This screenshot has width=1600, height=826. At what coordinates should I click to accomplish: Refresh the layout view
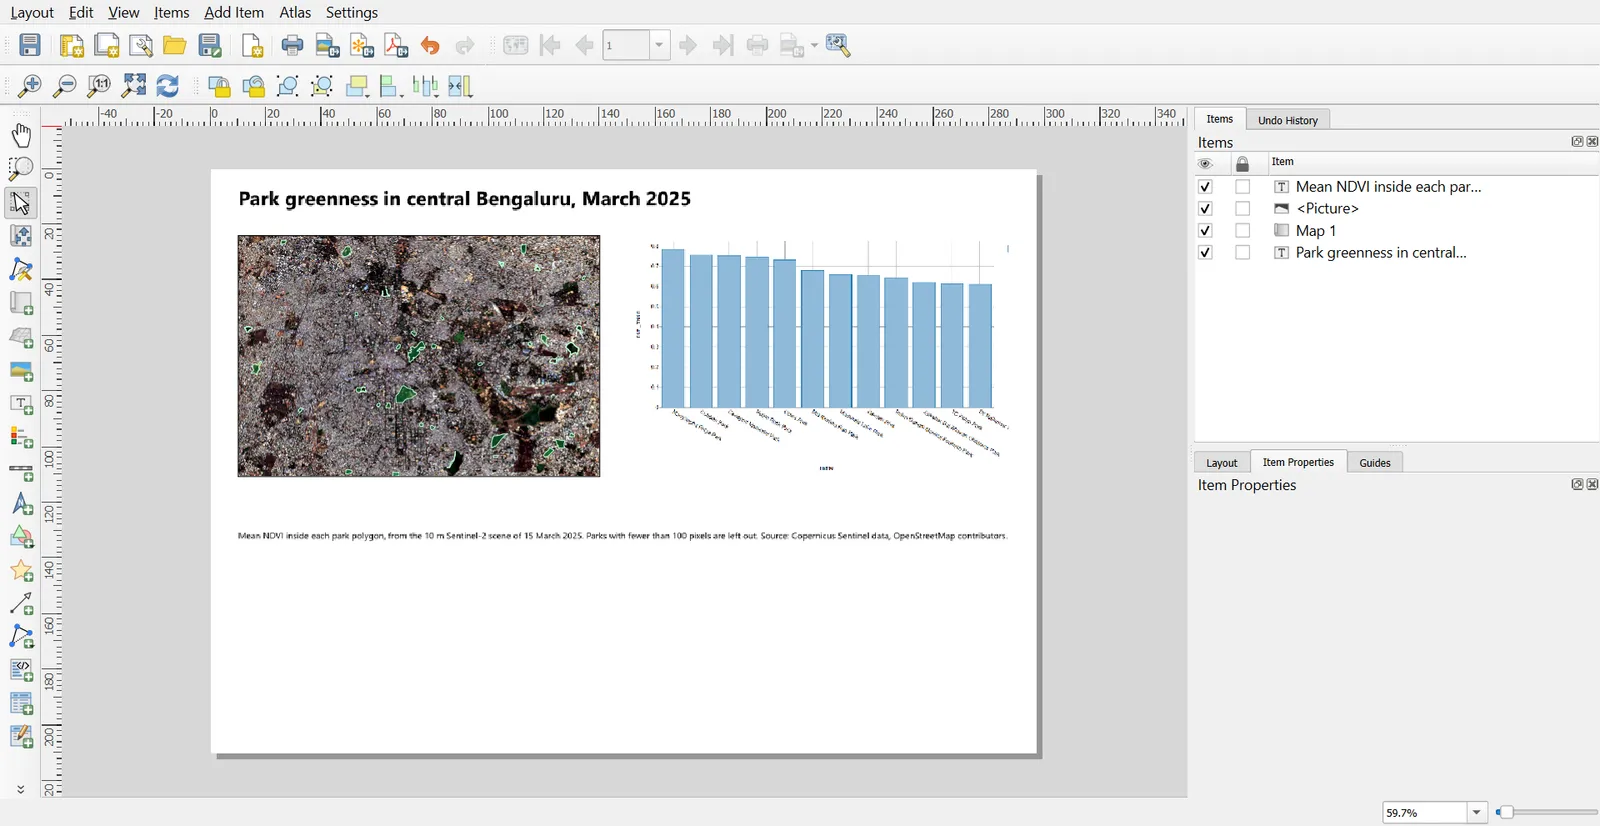tap(168, 86)
